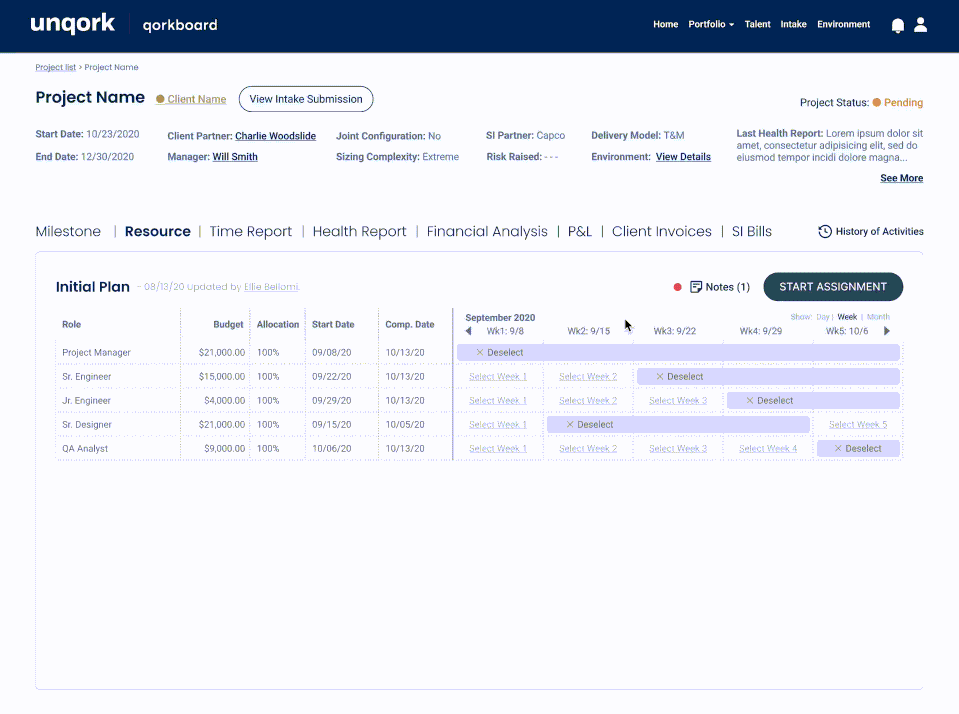Image resolution: width=959 pixels, height=714 pixels.
Task: Select Week 1 for Jr. Engineer
Action: pyautogui.click(x=498, y=400)
